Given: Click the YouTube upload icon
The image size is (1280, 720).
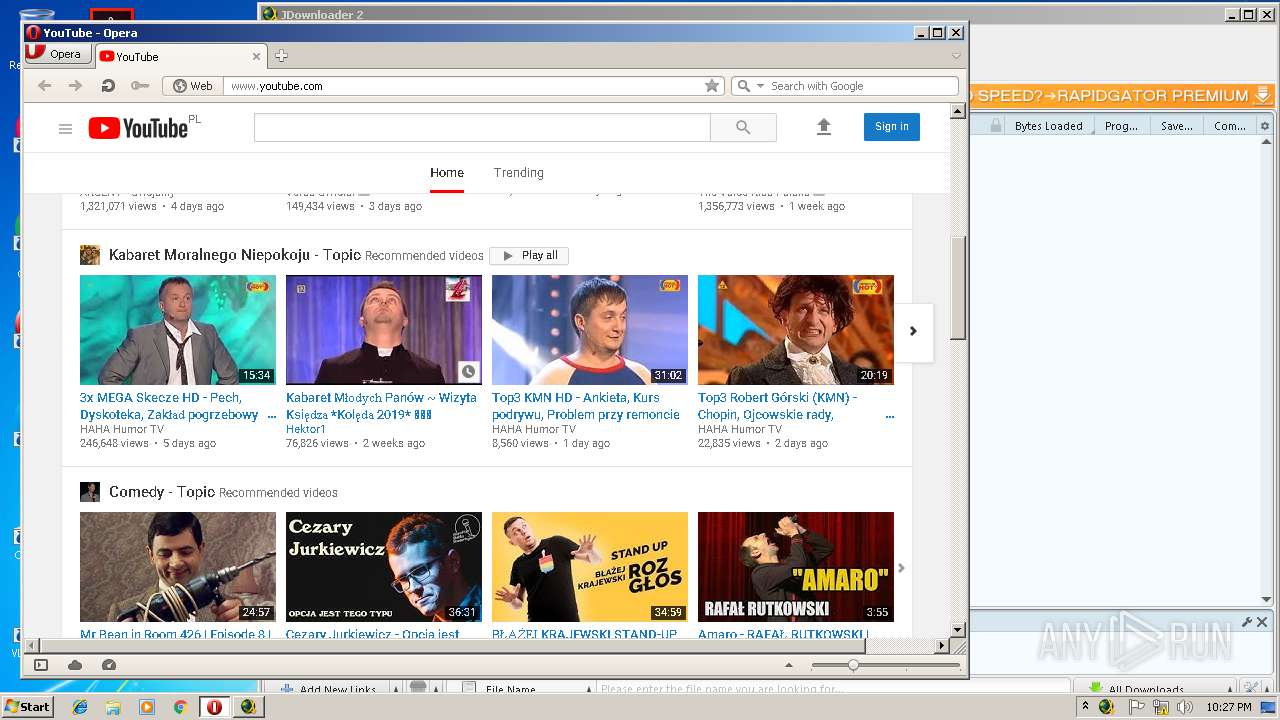Looking at the screenshot, I should point(824,127).
